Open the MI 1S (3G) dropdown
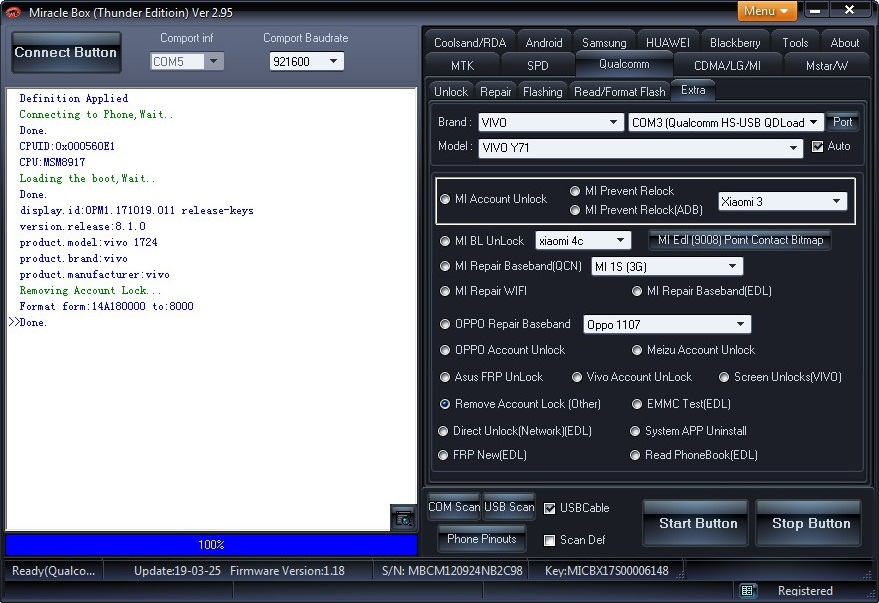The height and width of the screenshot is (603, 879). point(667,266)
